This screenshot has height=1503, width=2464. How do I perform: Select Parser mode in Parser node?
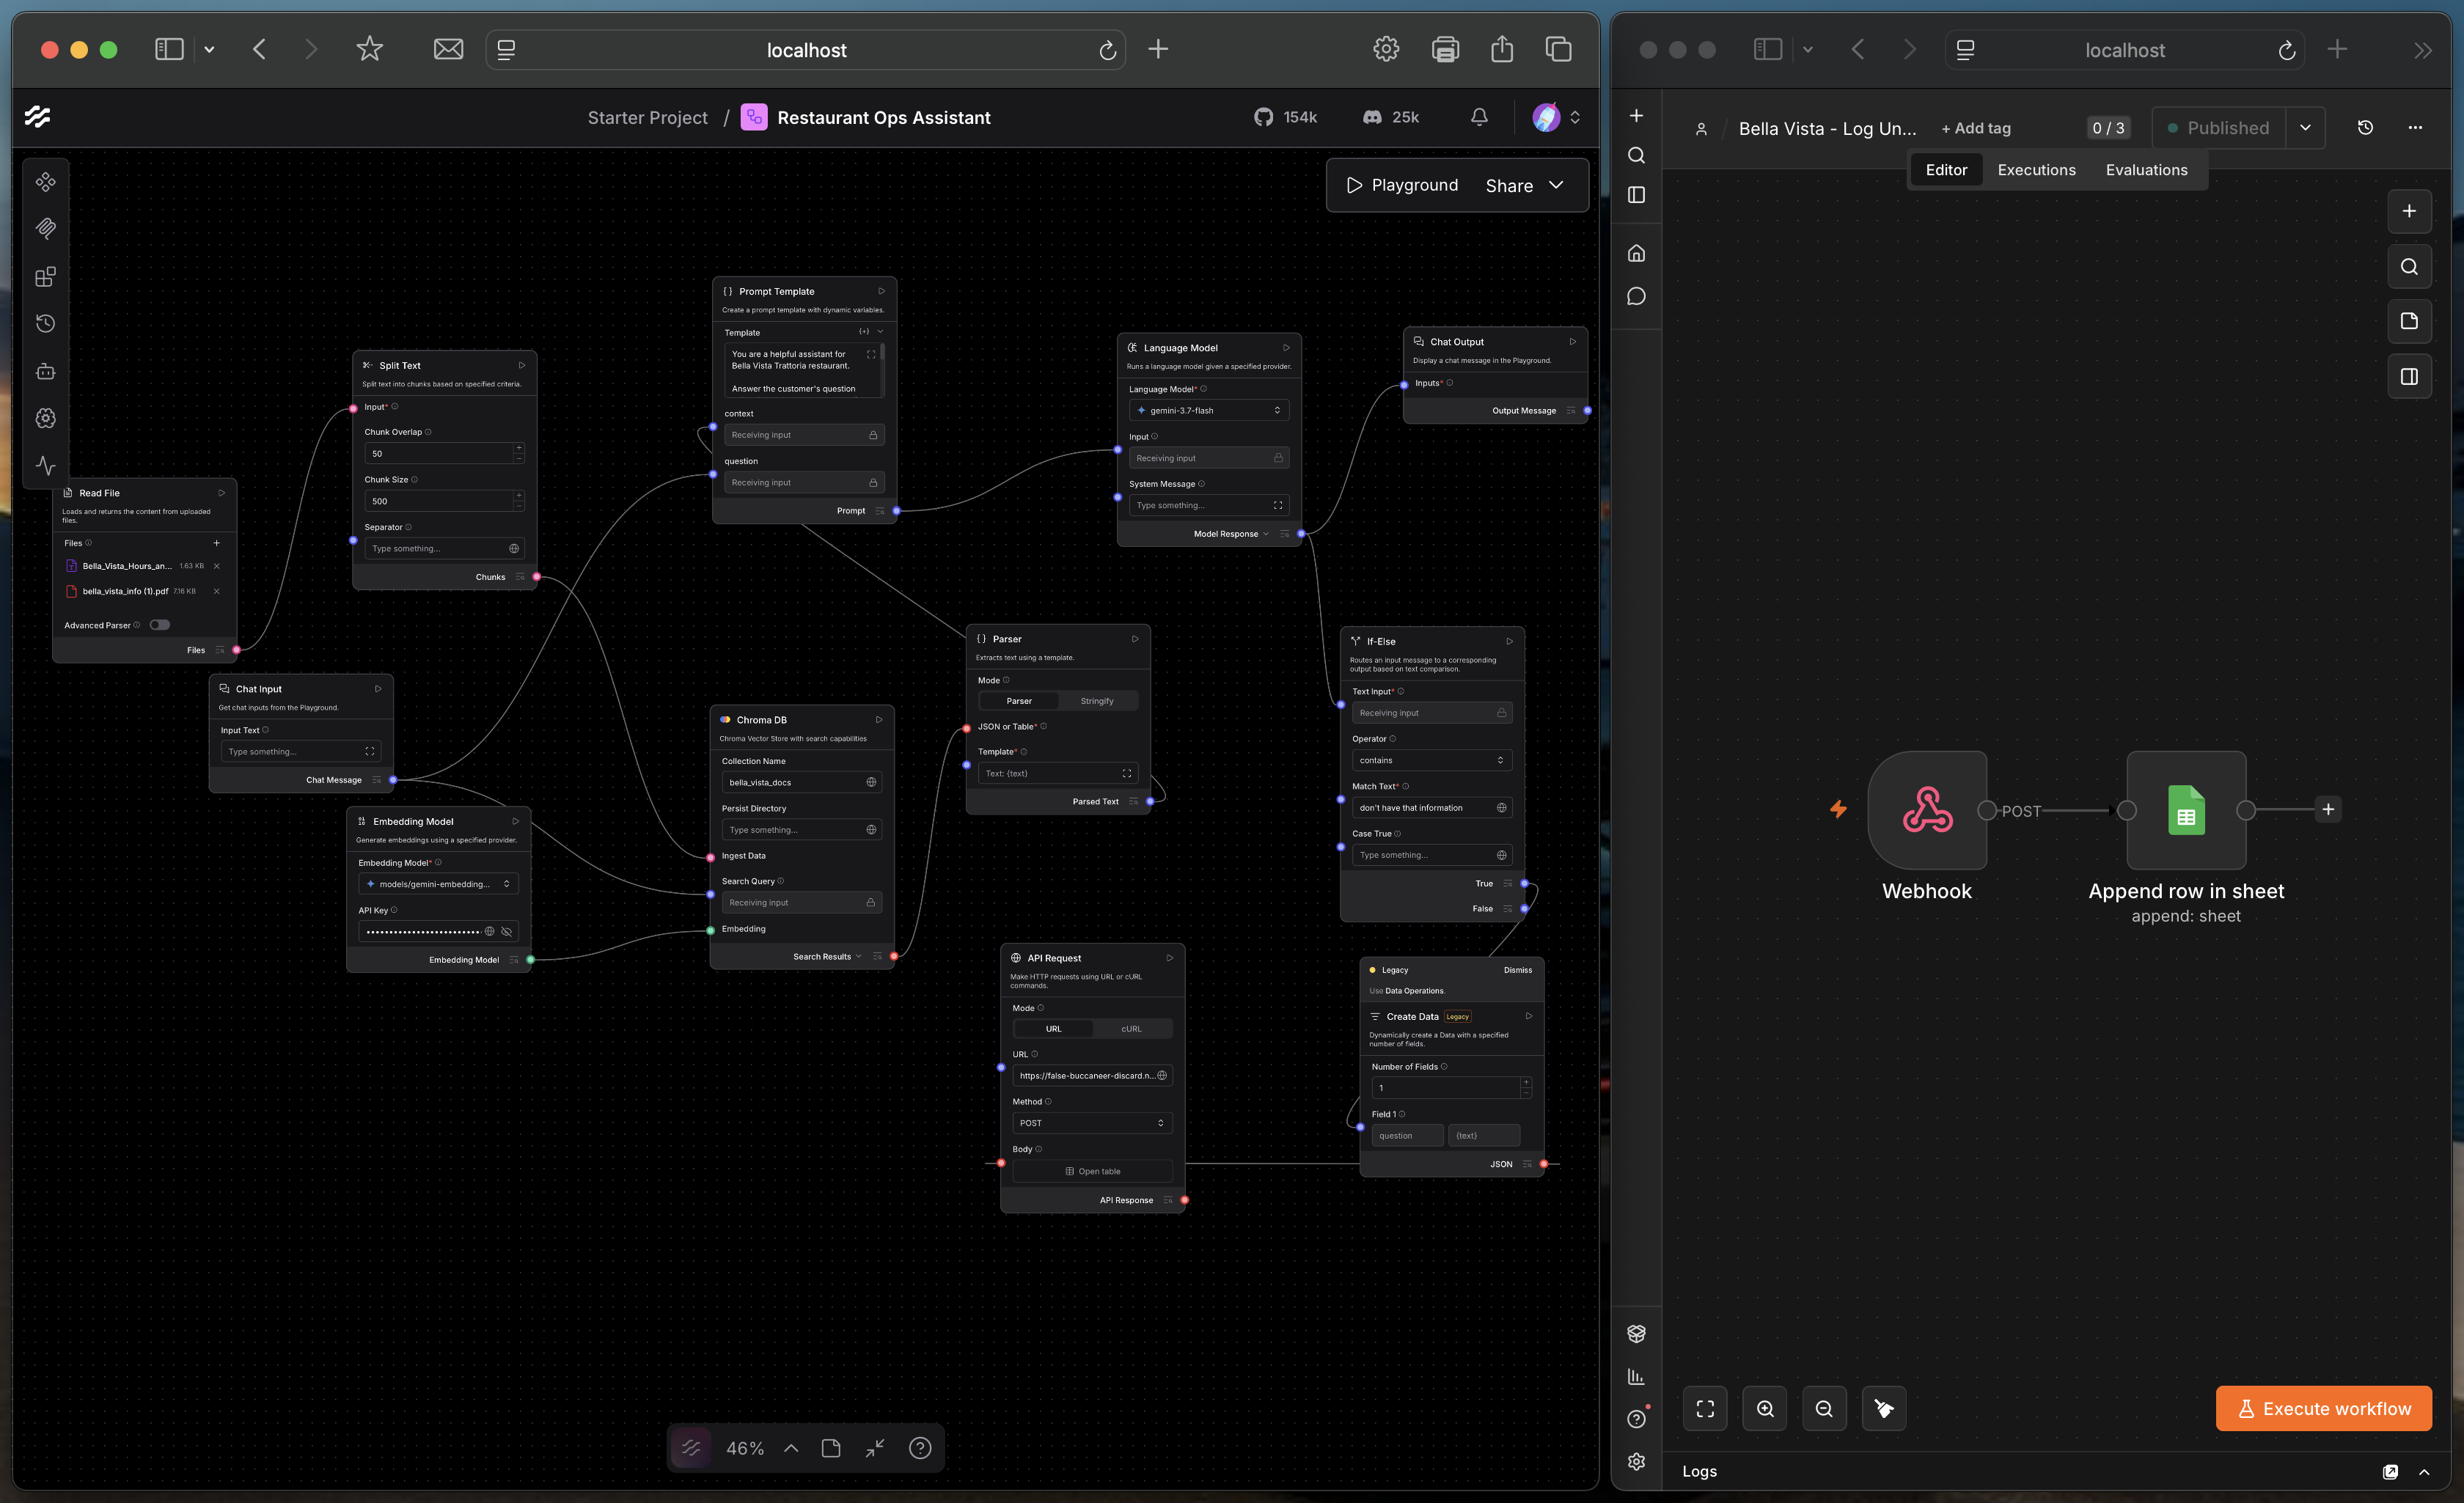click(1019, 701)
